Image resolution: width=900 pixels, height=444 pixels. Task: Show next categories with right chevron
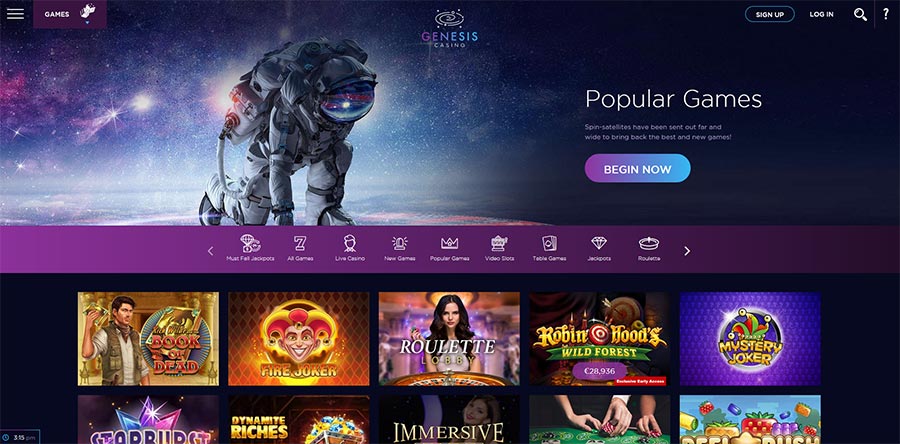[x=687, y=251]
